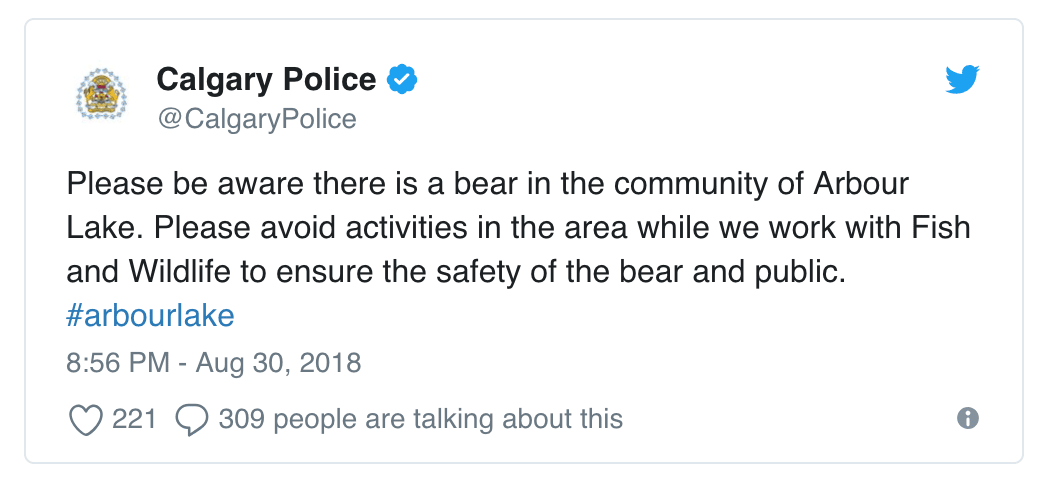The height and width of the screenshot is (488, 1056).
Task: Follow the #arbourlake hashtag link
Action: [x=150, y=315]
